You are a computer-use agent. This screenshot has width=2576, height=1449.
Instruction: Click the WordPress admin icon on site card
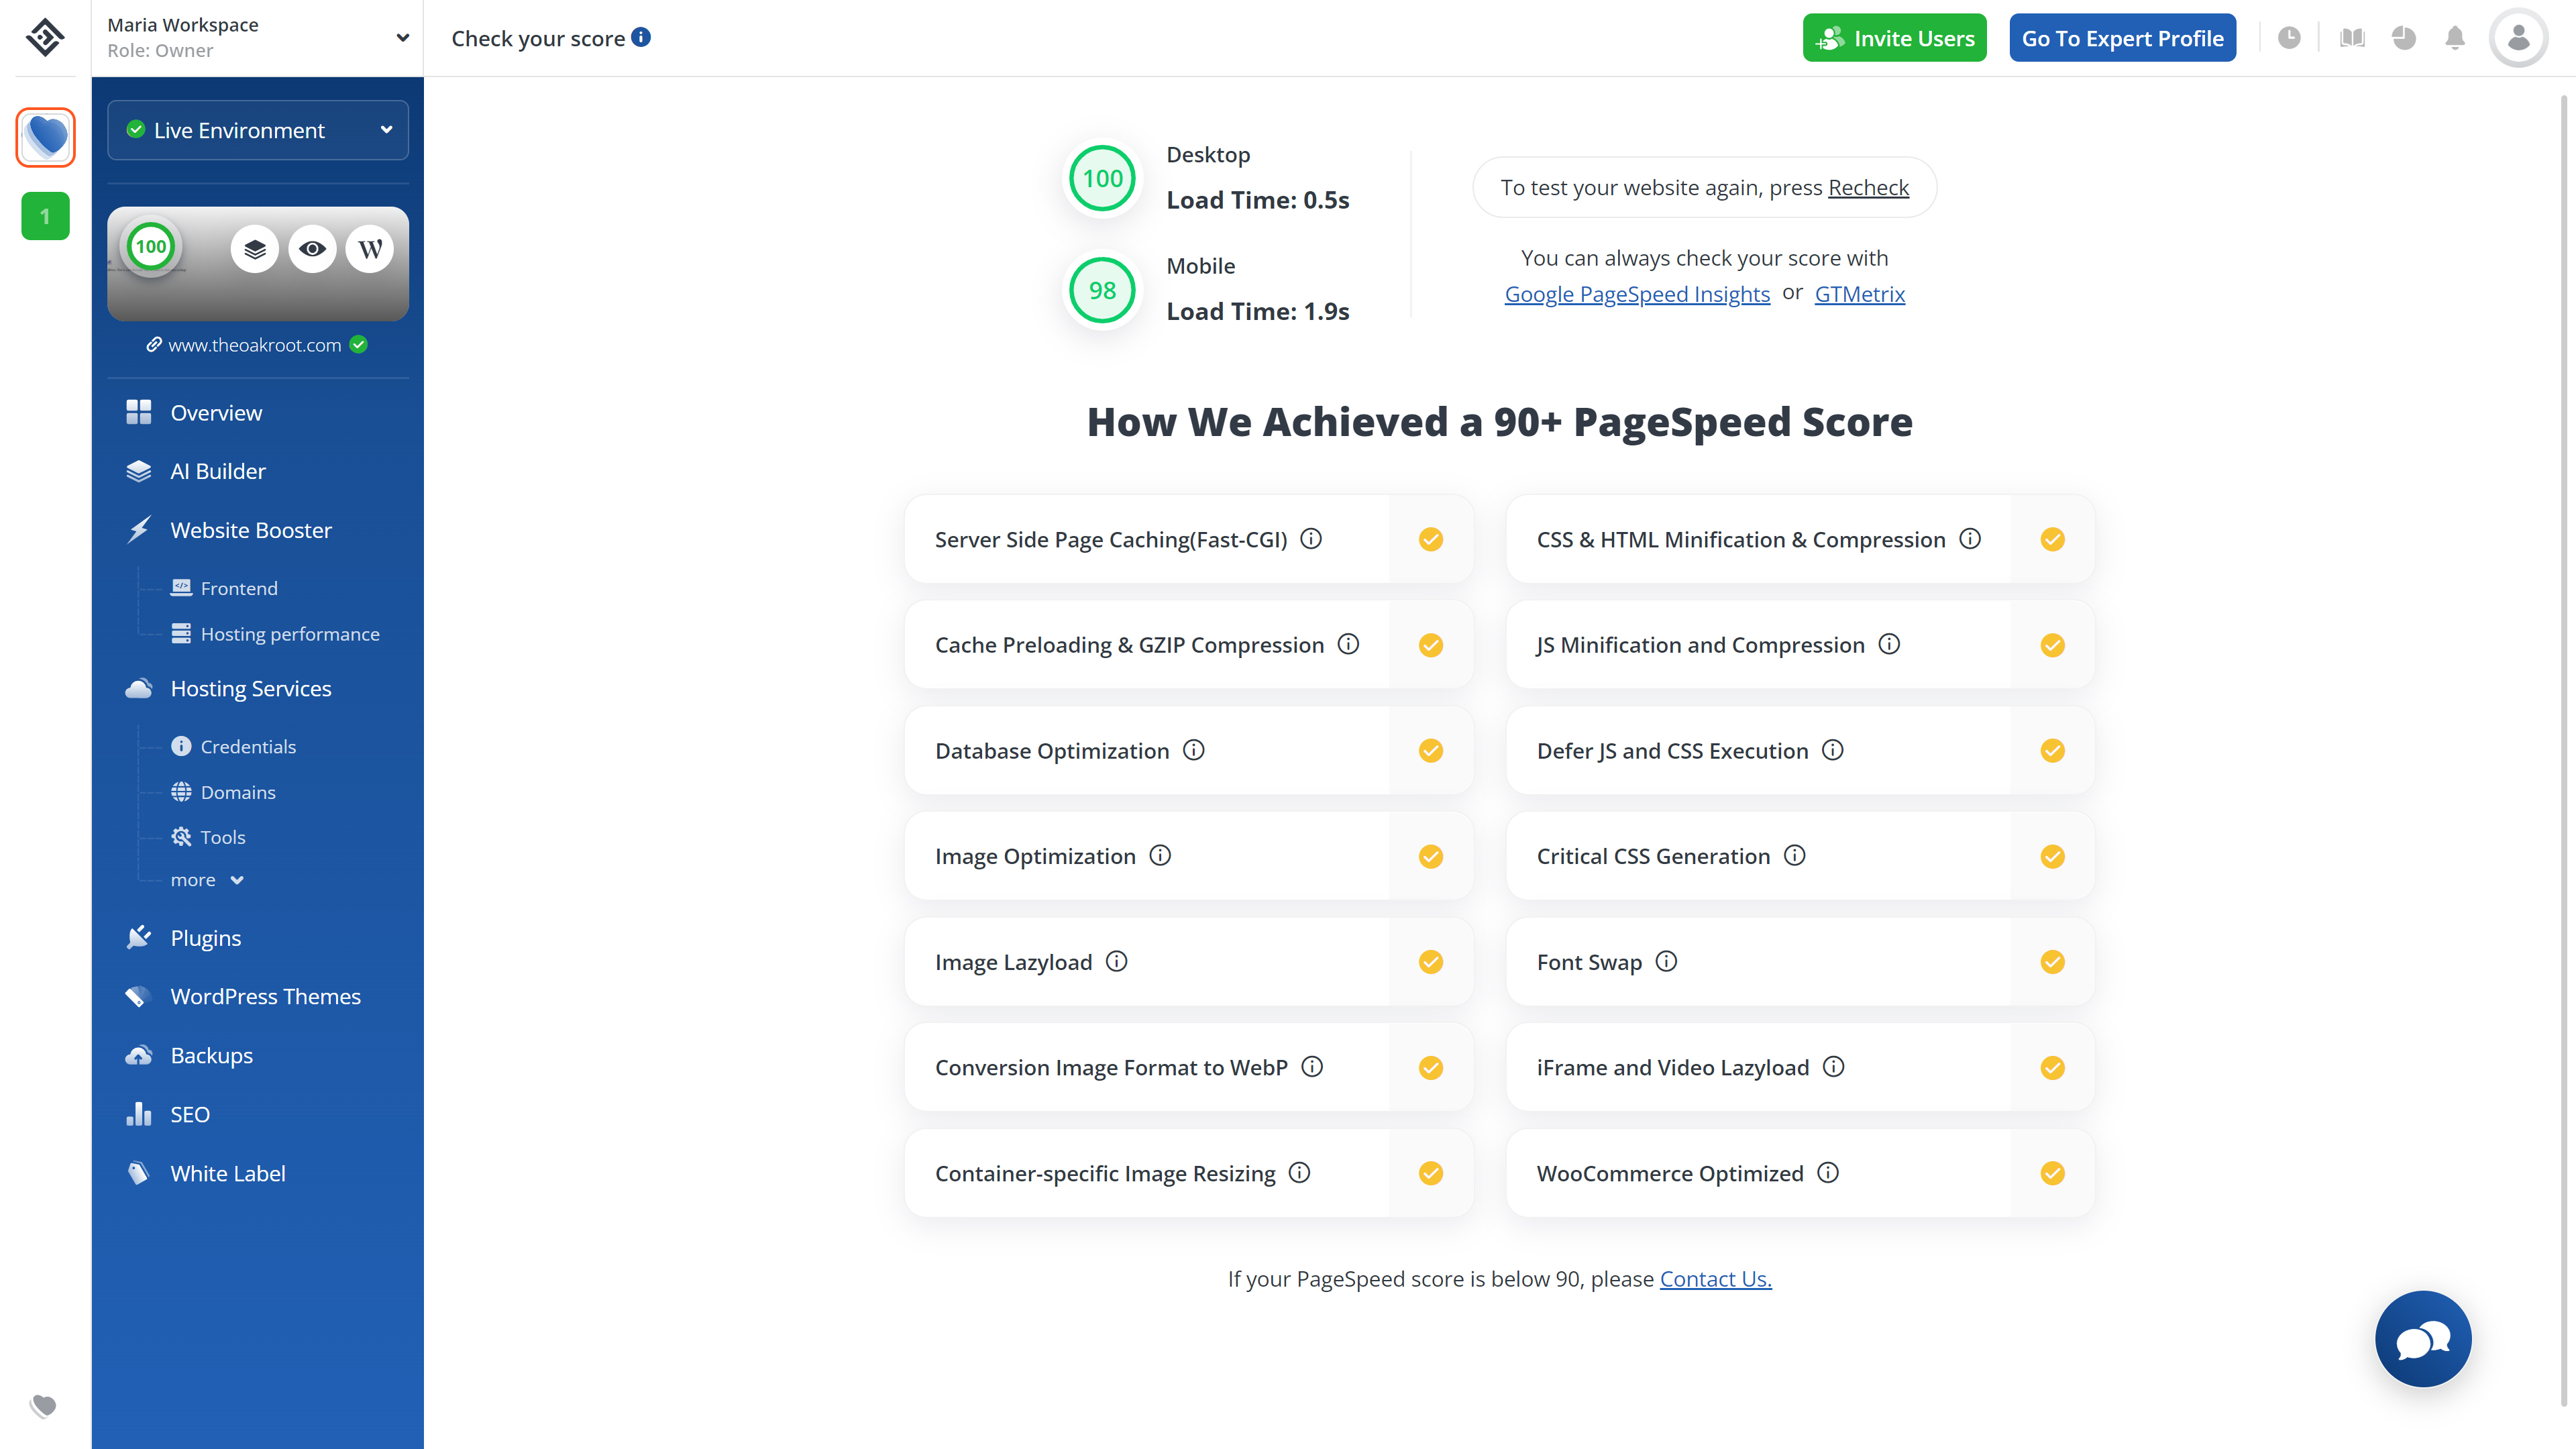pyautogui.click(x=369, y=249)
